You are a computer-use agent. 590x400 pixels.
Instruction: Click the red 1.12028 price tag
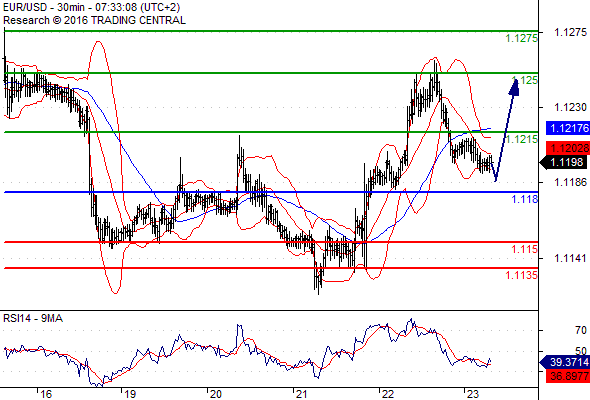[x=568, y=148]
